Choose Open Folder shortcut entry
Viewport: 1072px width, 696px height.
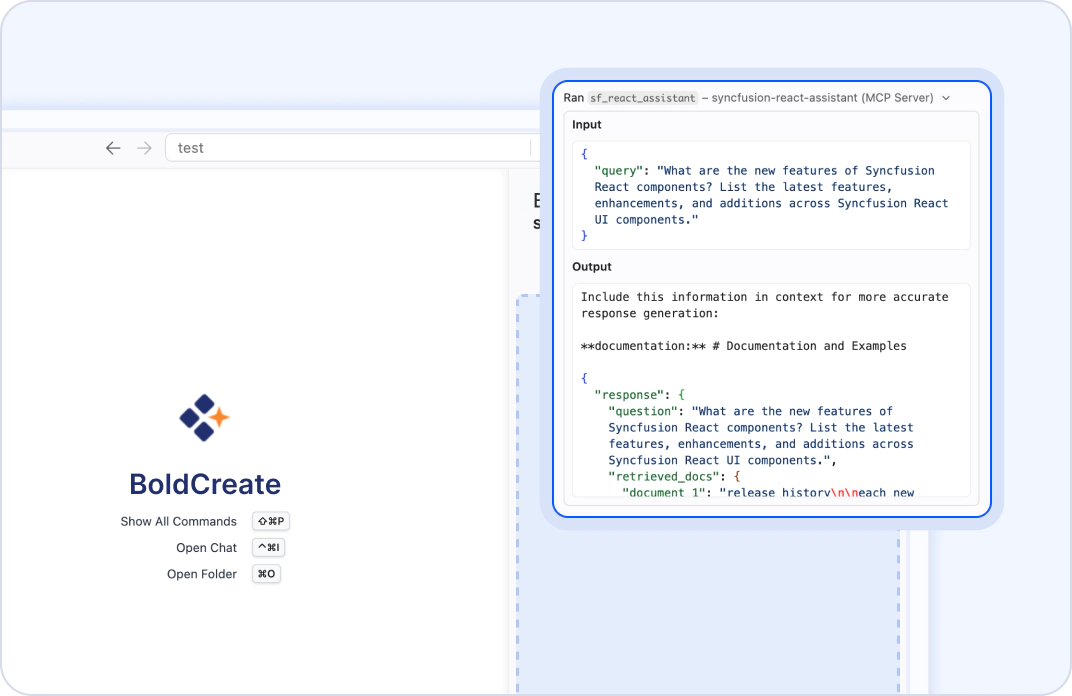click(202, 574)
